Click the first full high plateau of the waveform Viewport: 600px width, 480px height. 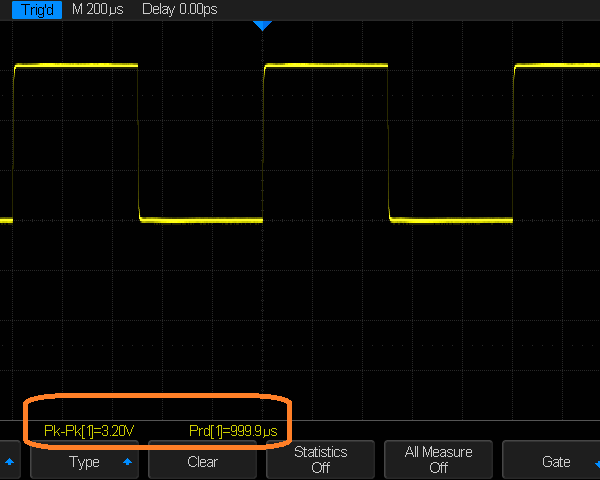click(x=76, y=66)
